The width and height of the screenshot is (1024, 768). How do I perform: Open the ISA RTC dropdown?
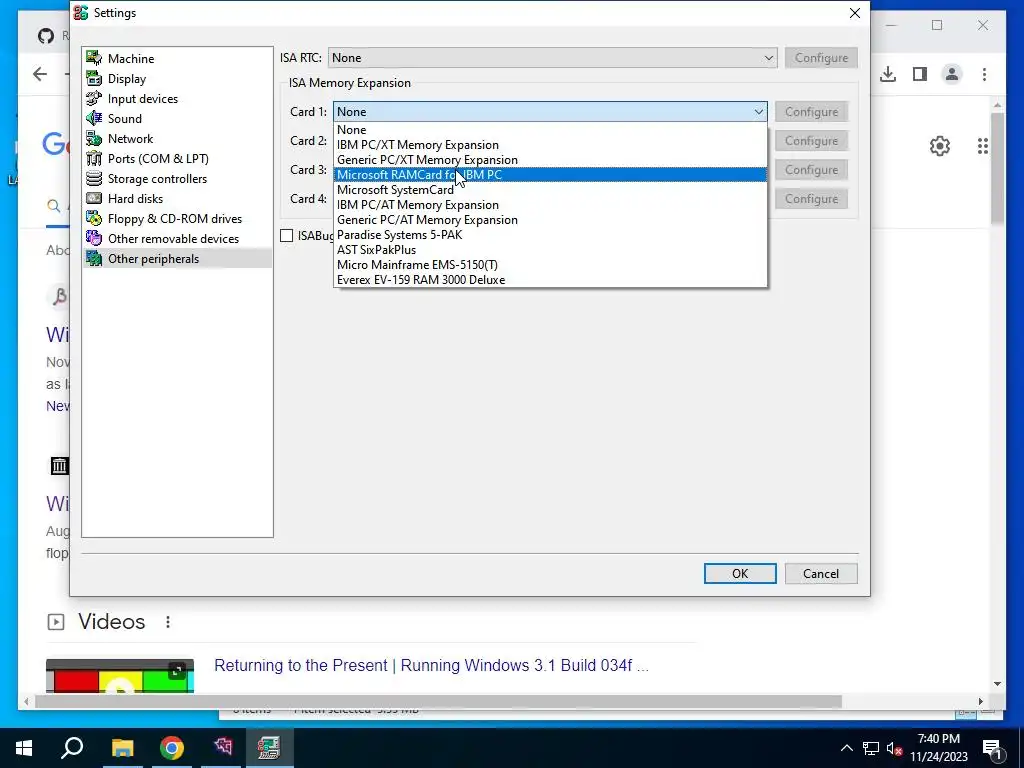pyautogui.click(x=552, y=57)
